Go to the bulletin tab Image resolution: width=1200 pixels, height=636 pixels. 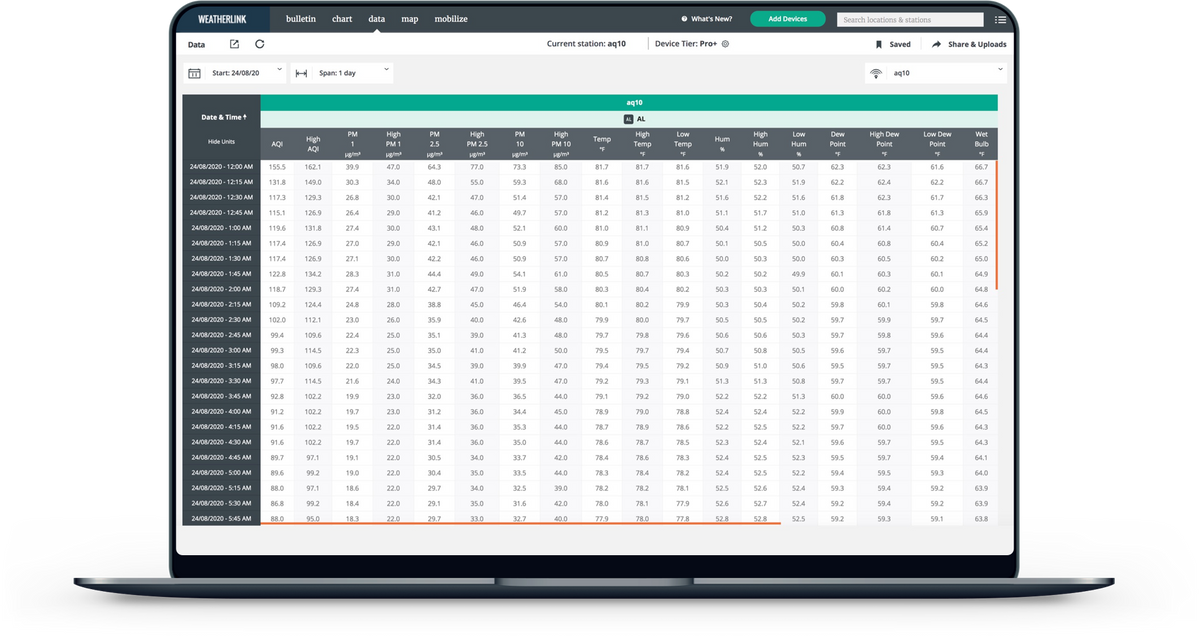pos(300,19)
